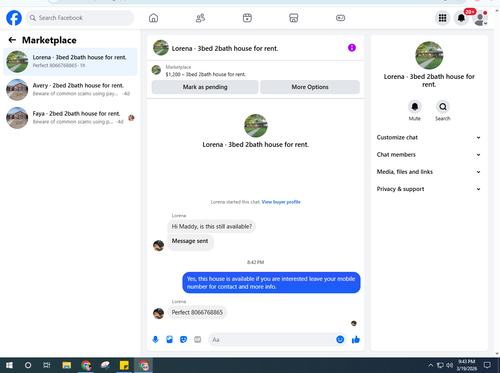Open the Reels video icon
Viewport: 500px width, 373px height.
click(247, 18)
